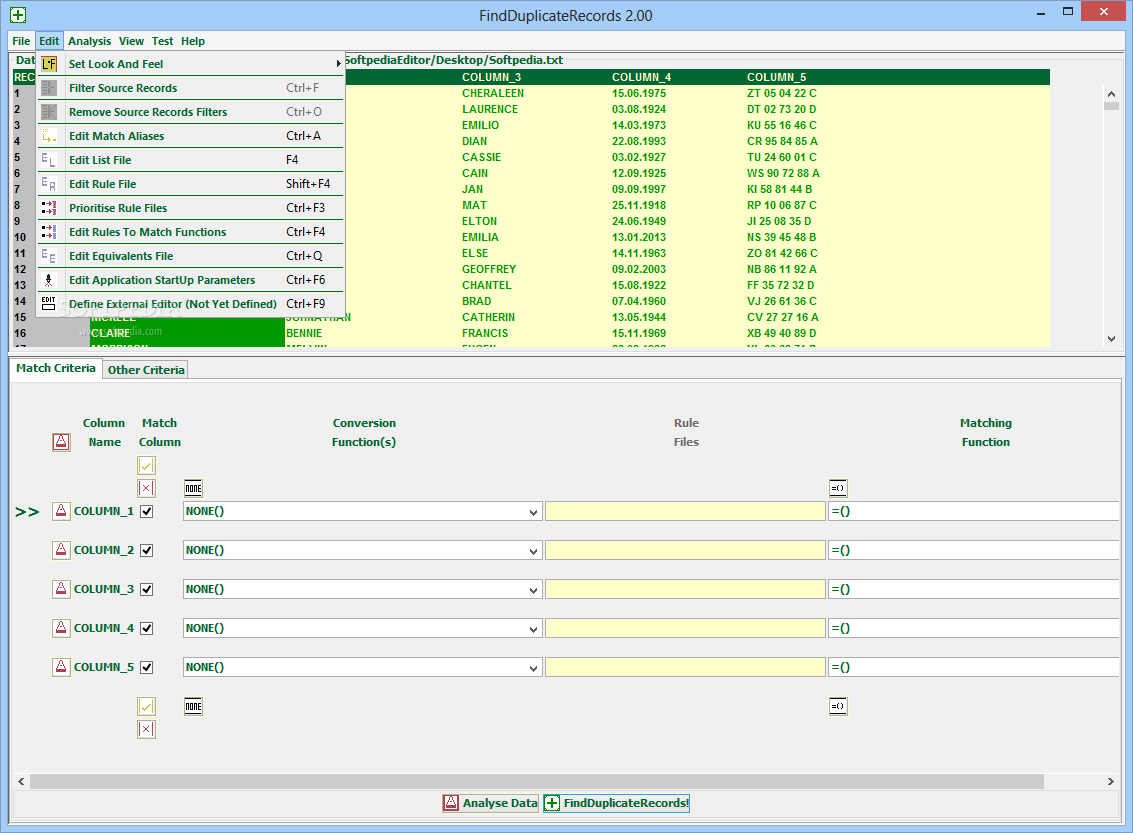Viewport: 1133px width, 833px height.
Task: Click the 'ZT 05 04 22 C' cell
Action: [x=782, y=93]
